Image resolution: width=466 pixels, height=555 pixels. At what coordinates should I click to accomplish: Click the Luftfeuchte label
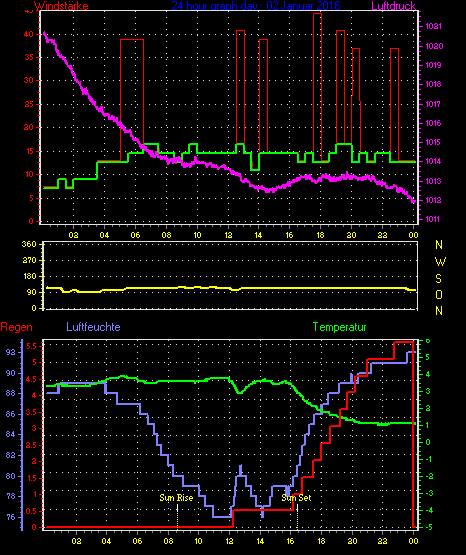[93, 327]
